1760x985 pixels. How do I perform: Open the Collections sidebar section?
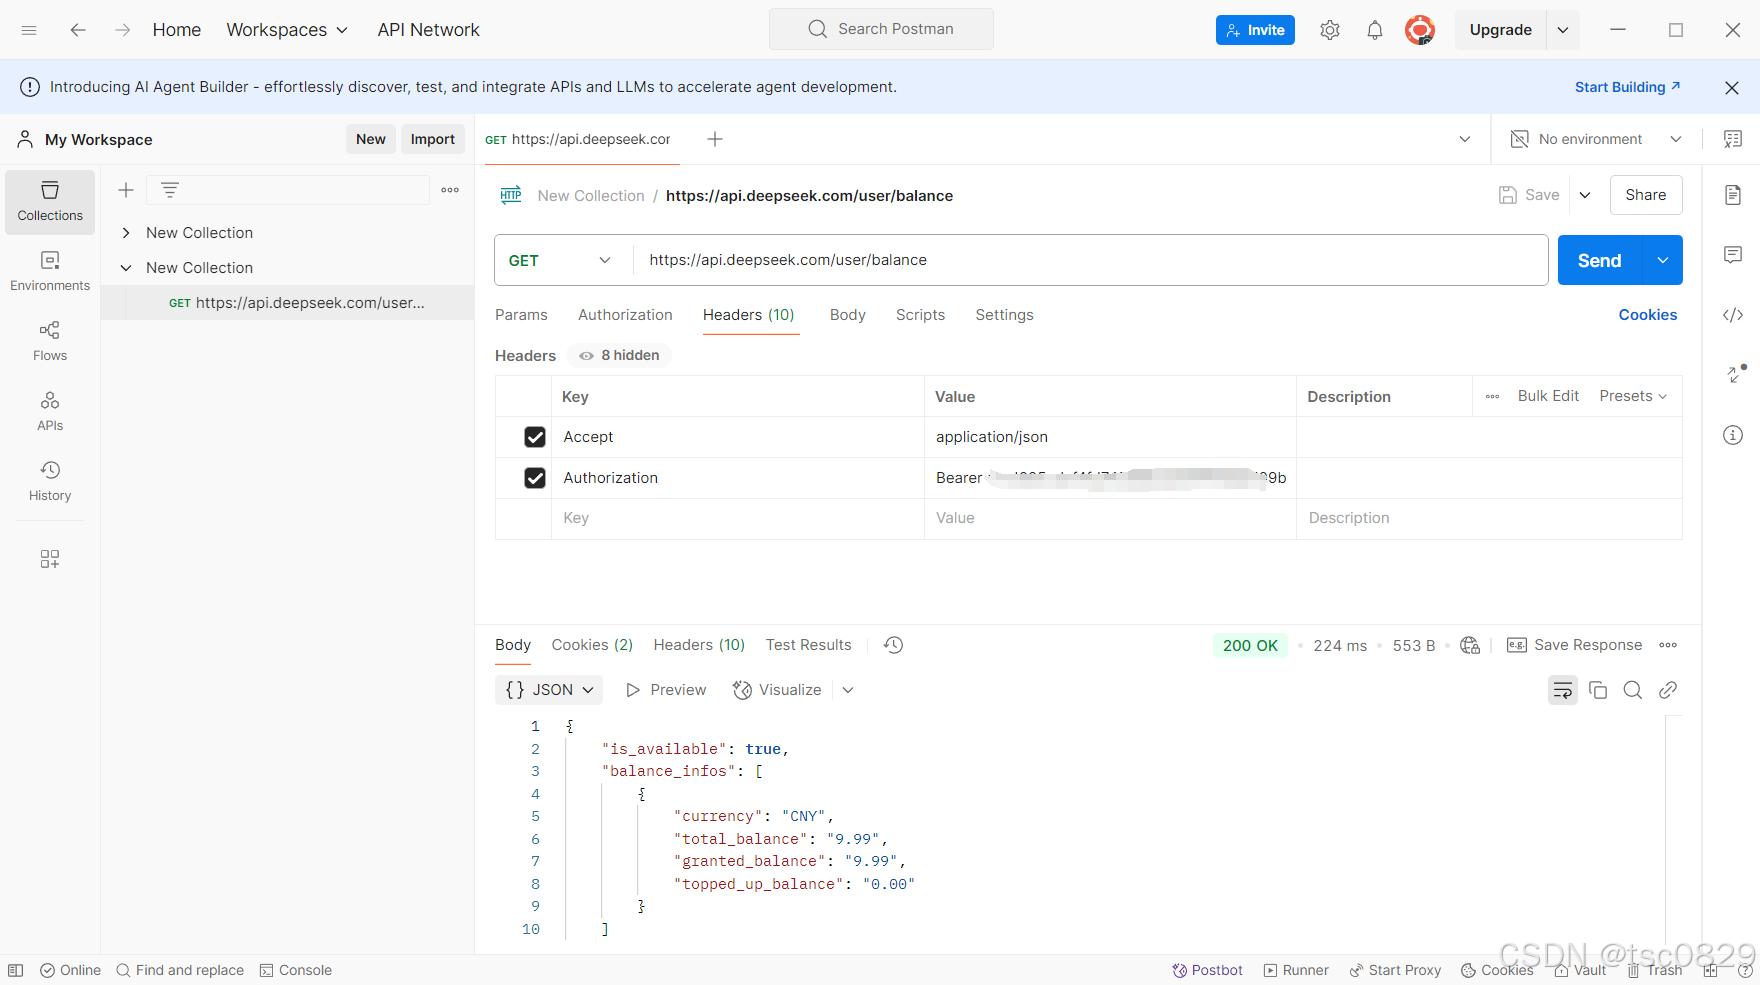[x=50, y=202]
